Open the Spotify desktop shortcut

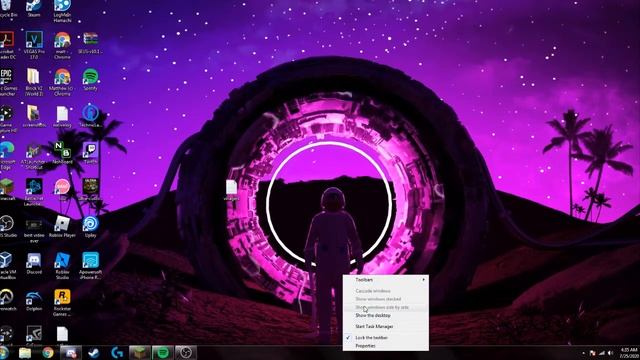[x=90, y=79]
